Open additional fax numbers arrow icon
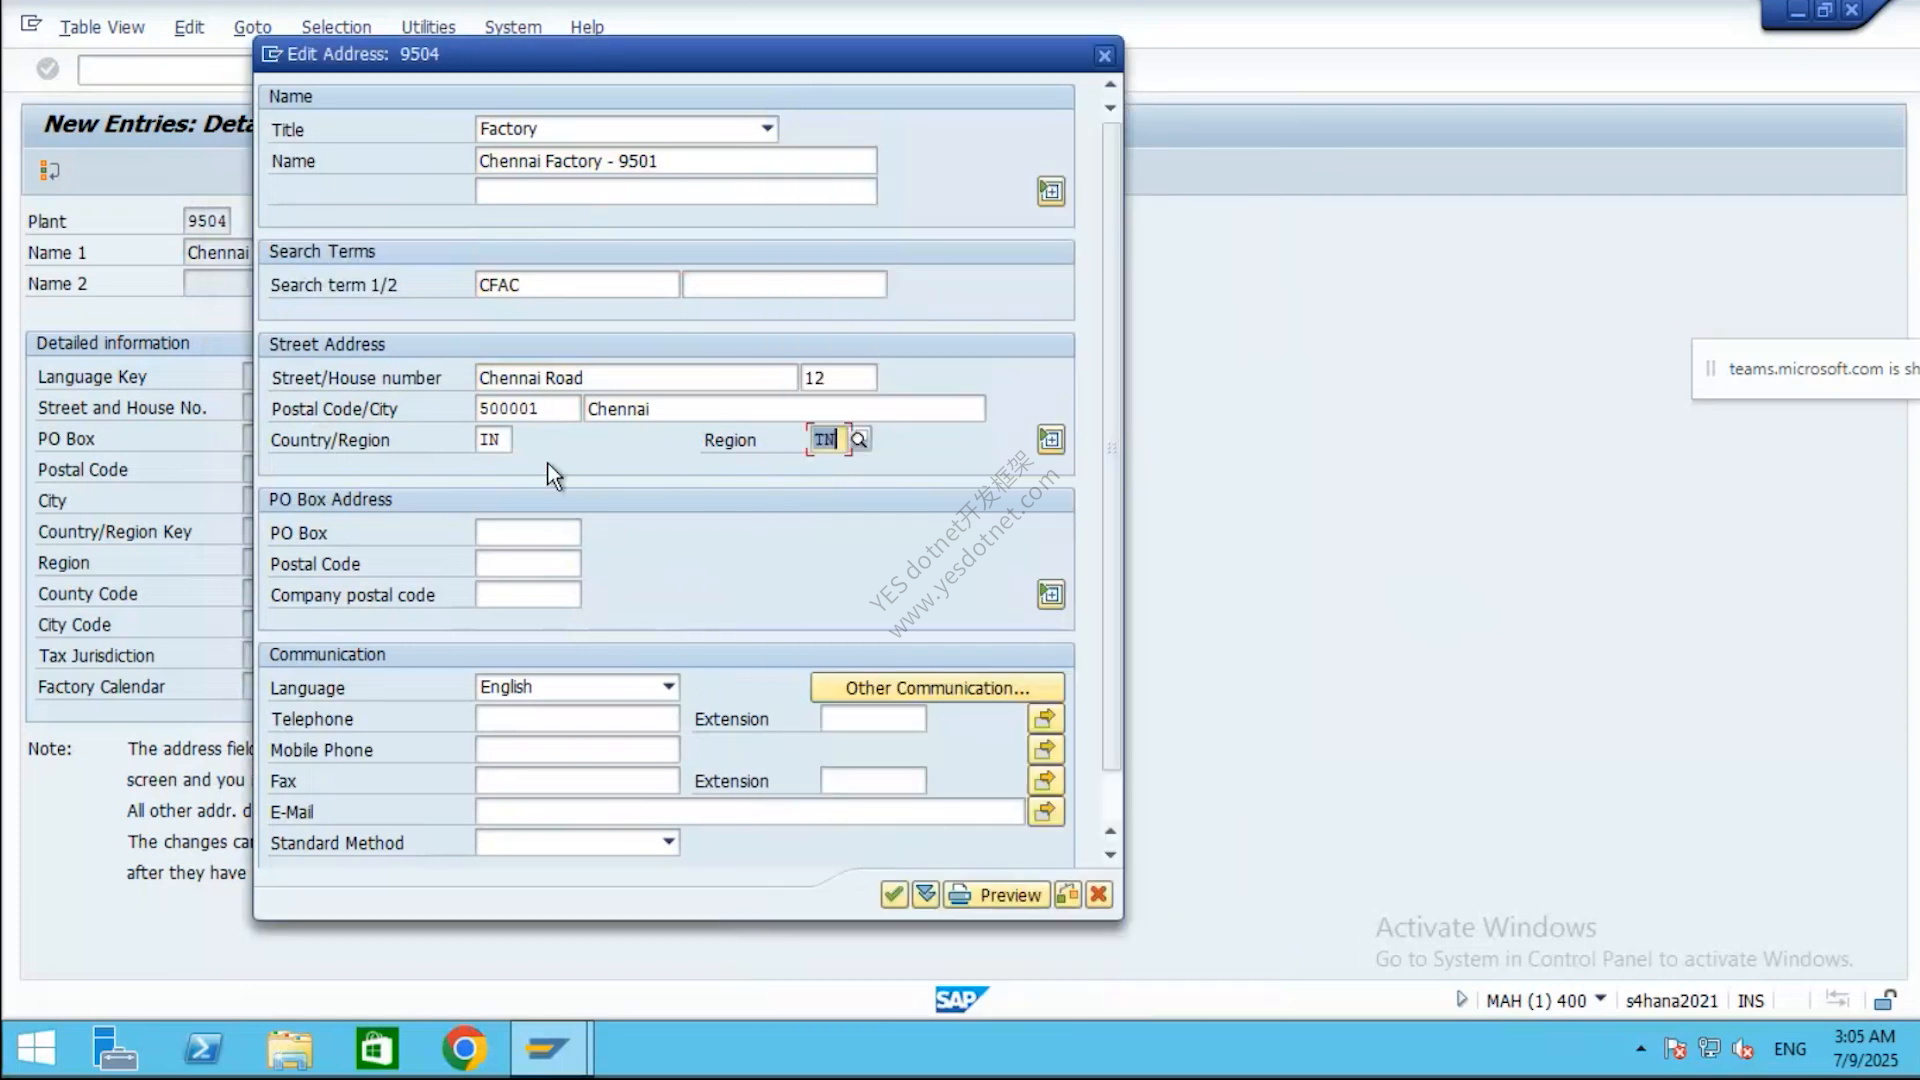The width and height of the screenshot is (1920, 1080). pos(1045,780)
